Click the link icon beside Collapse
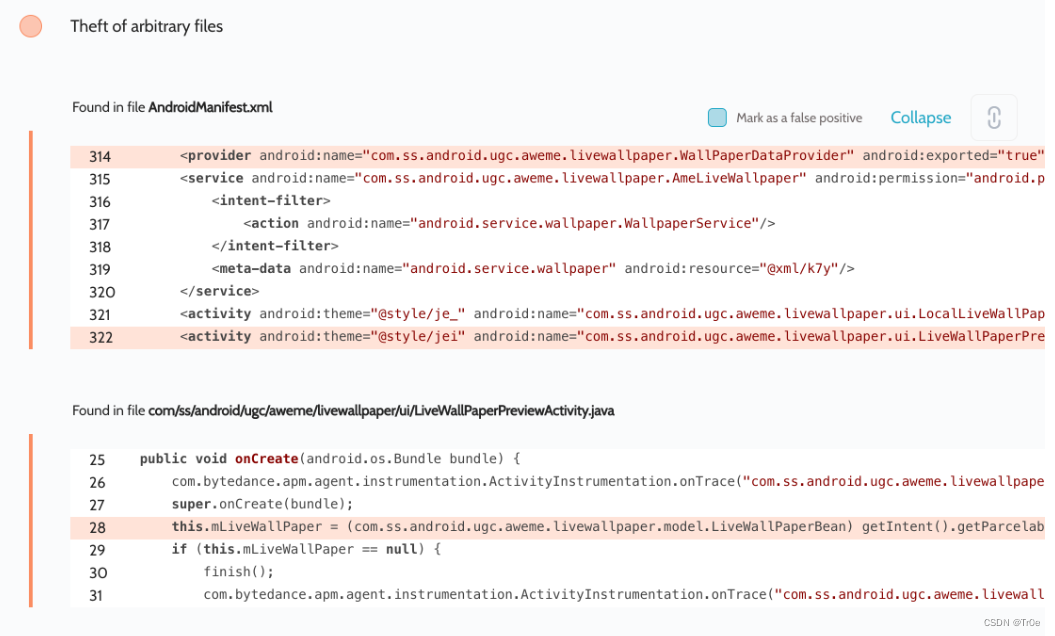 994,117
